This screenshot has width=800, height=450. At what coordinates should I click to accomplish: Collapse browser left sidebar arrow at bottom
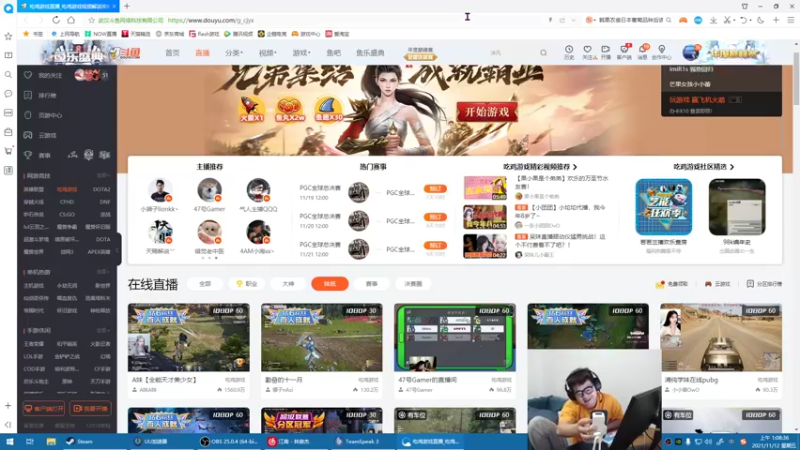click(8, 424)
